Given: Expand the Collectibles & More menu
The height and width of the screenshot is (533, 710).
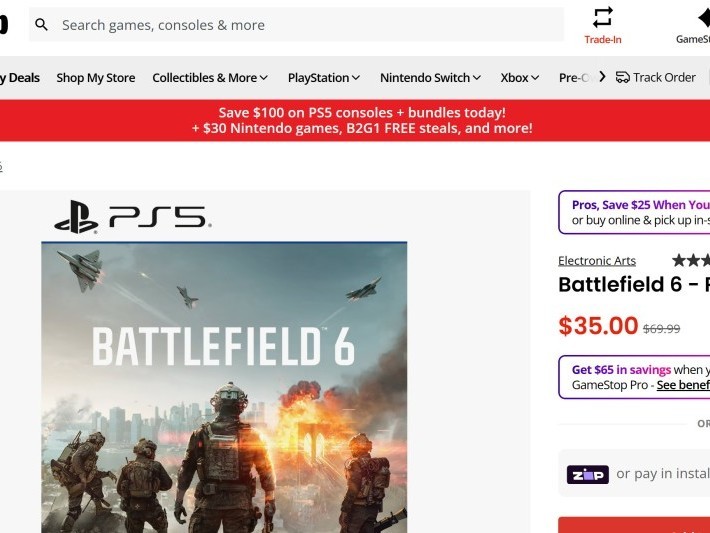Looking at the screenshot, I should [x=210, y=78].
